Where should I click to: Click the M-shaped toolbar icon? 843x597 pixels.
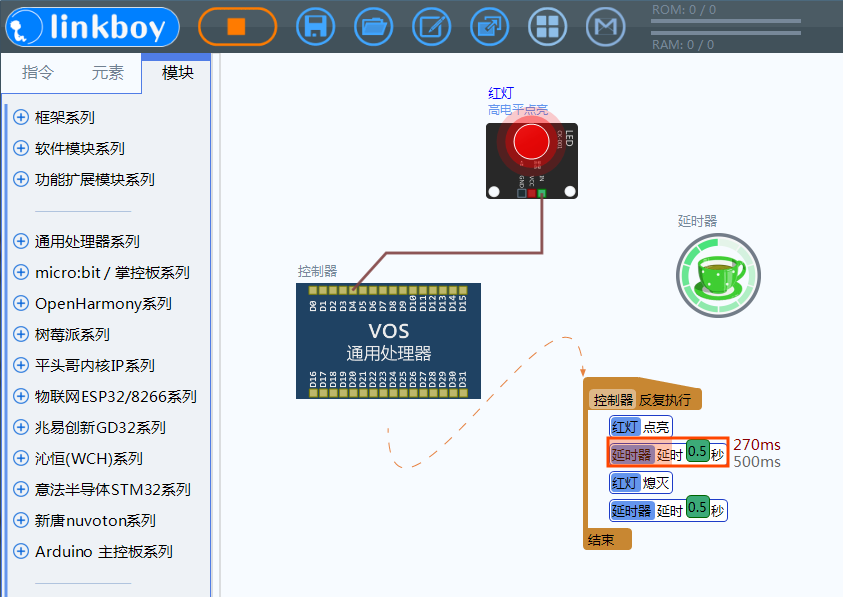click(x=605, y=26)
